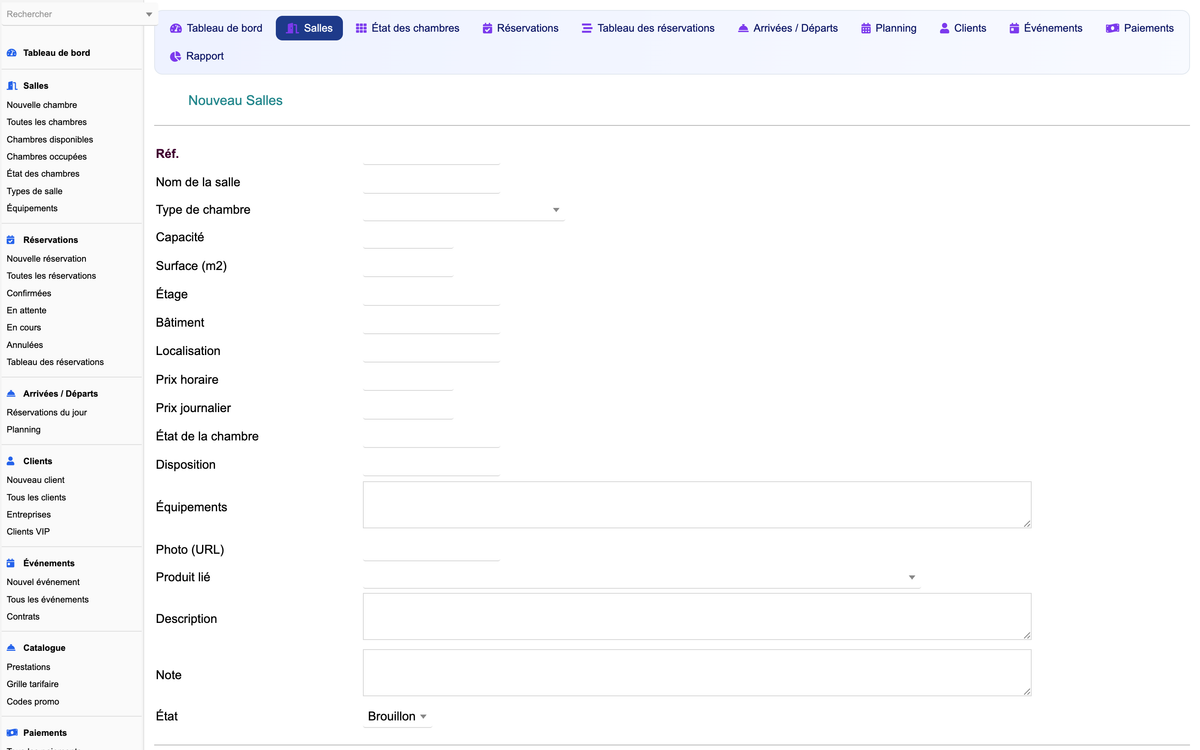Image resolution: width=1200 pixels, height=750 pixels.
Task: Click the Surface (m2) input field
Action: coord(408,266)
